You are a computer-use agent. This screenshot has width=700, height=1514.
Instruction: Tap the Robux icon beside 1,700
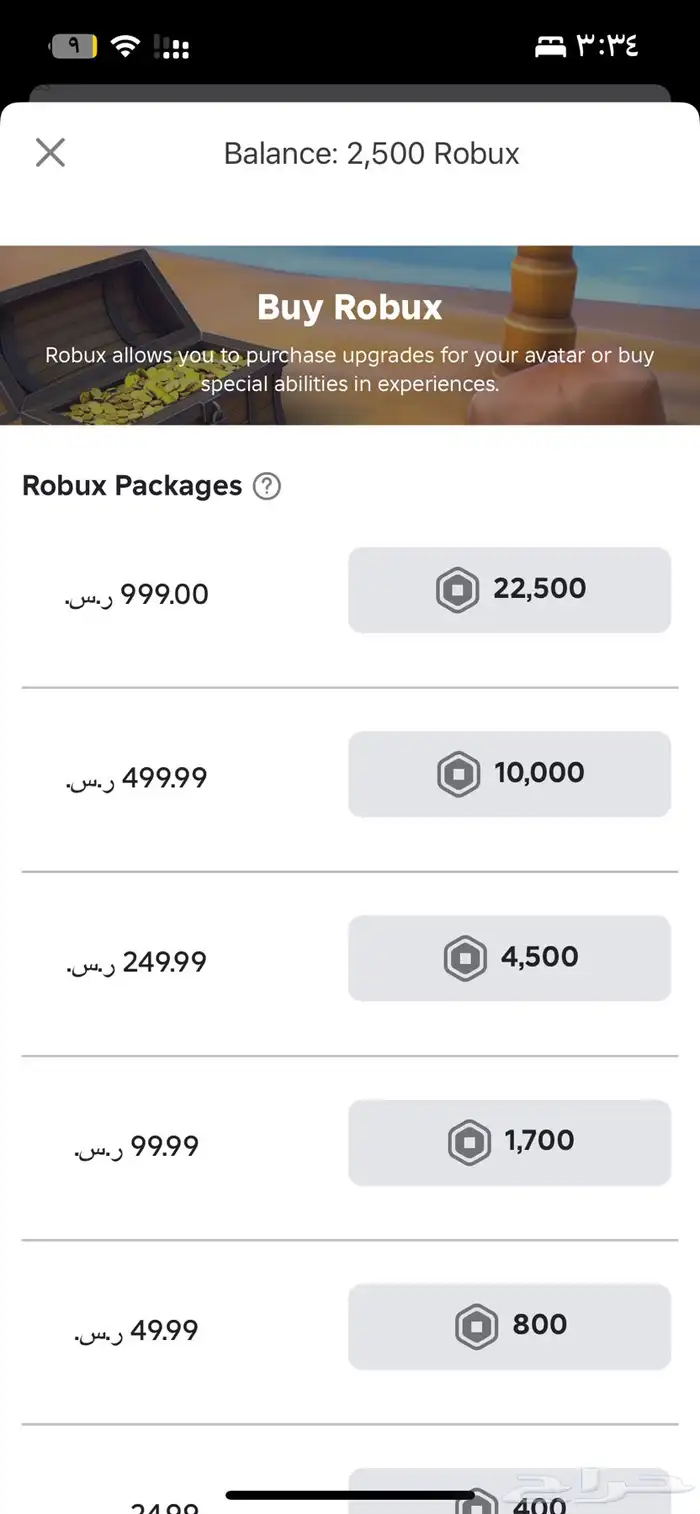point(469,1143)
